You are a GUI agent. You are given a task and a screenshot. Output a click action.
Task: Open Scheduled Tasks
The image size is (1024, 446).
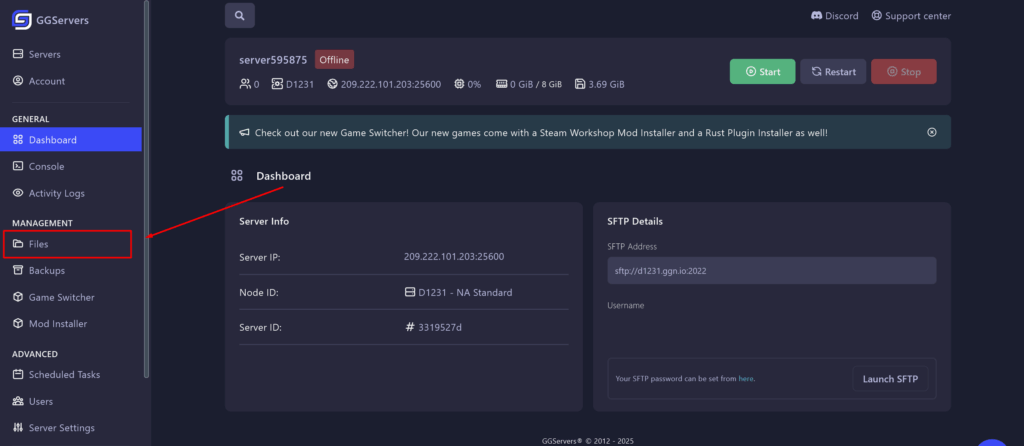tap(64, 375)
